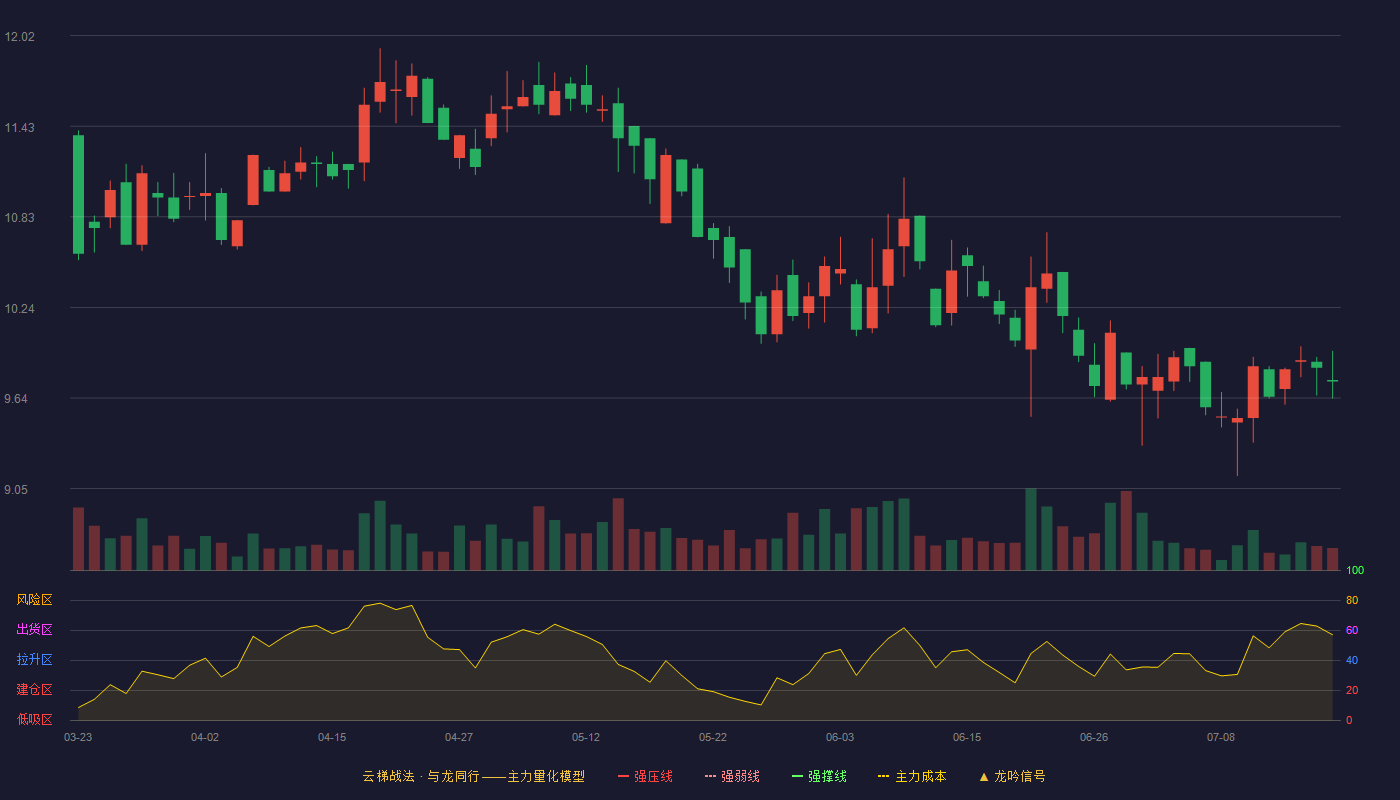Image resolution: width=1400 pixels, height=800 pixels.
Task: Click the 12.02 price axis label
Action: 19,37
